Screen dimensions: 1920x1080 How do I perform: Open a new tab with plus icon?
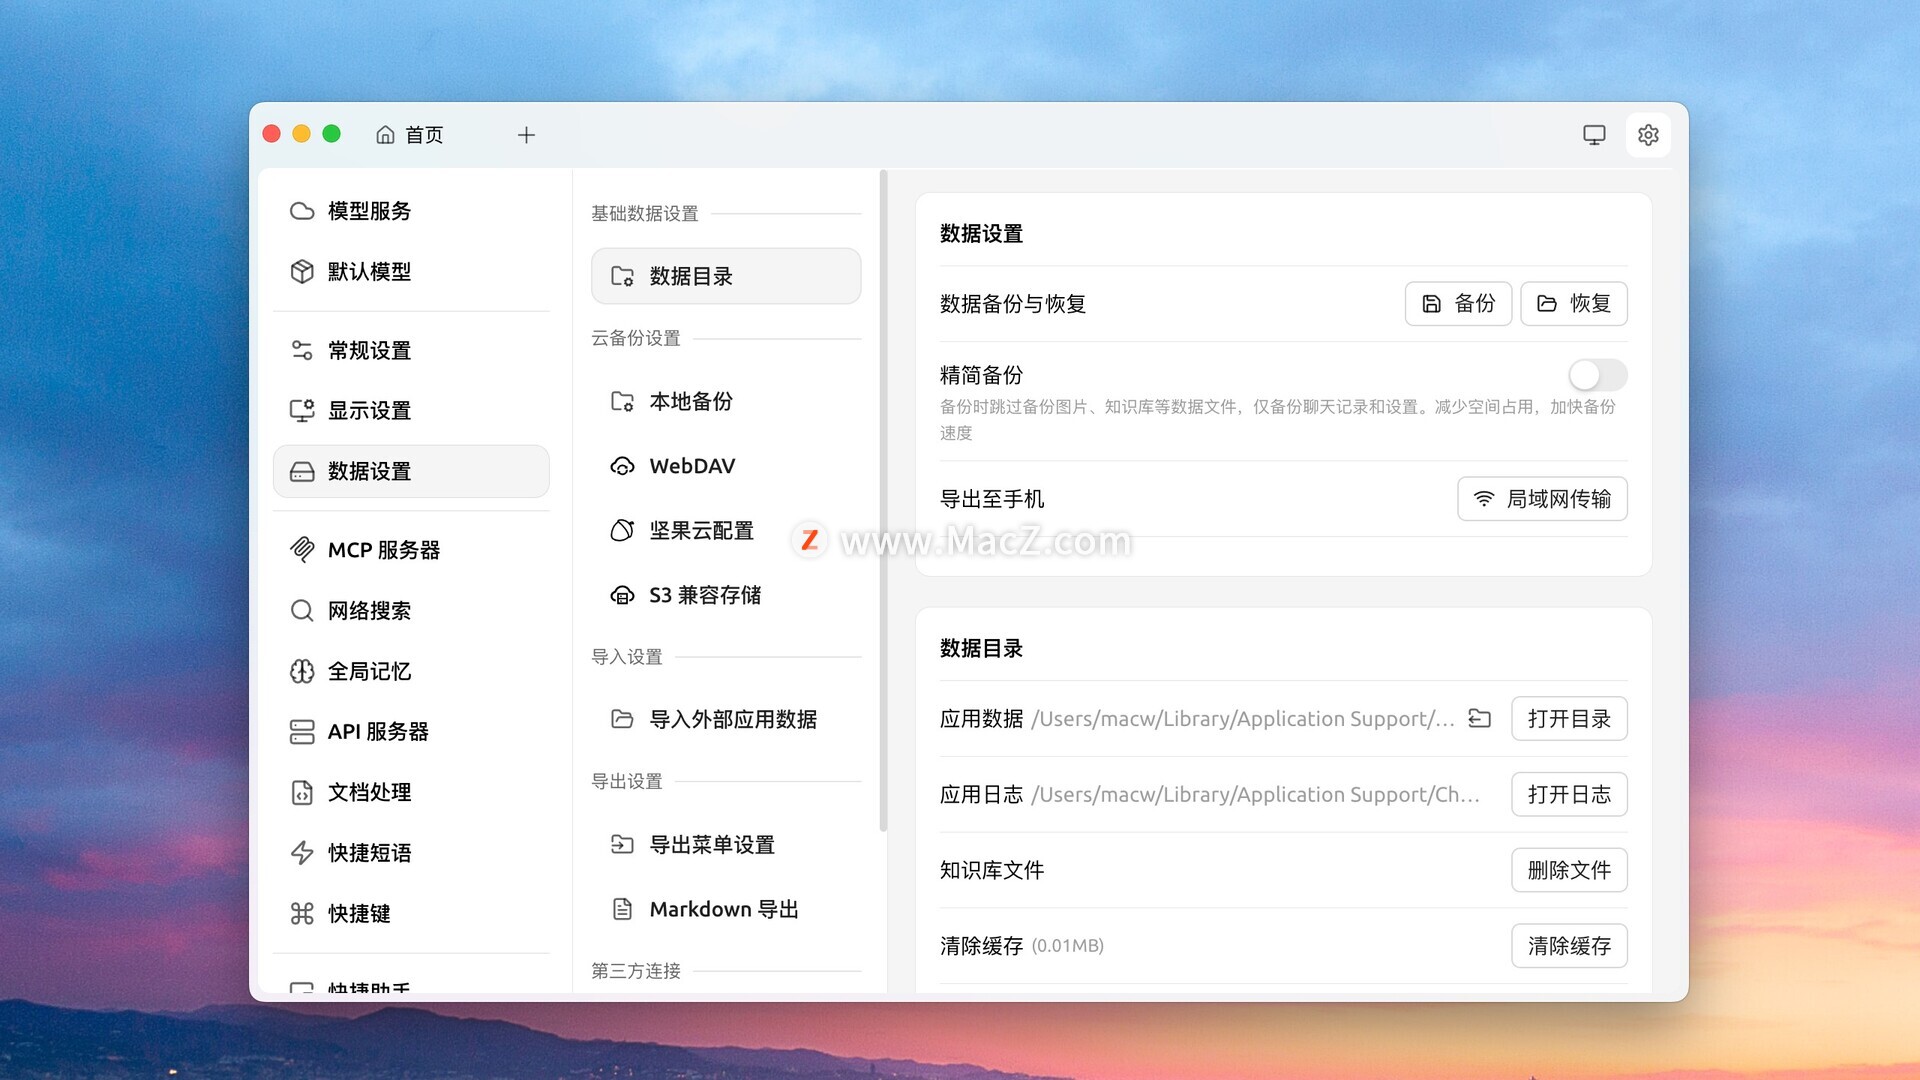pyautogui.click(x=526, y=135)
